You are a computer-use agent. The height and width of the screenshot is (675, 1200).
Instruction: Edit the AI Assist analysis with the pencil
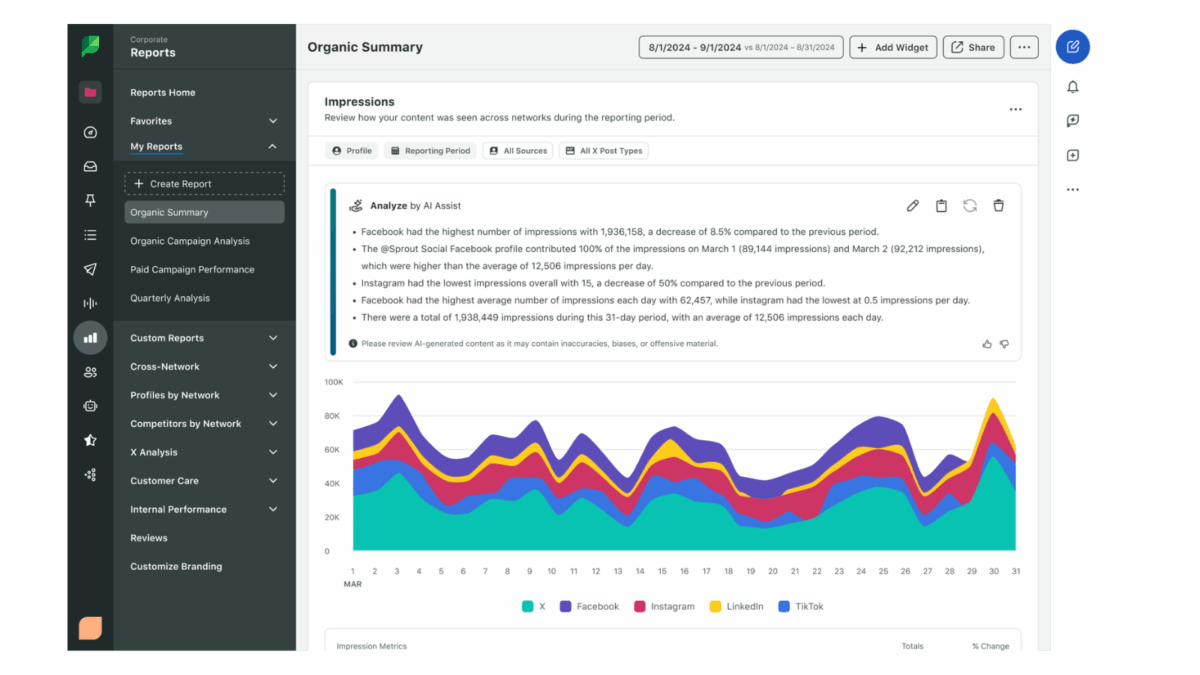pyautogui.click(x=912, y=206)
